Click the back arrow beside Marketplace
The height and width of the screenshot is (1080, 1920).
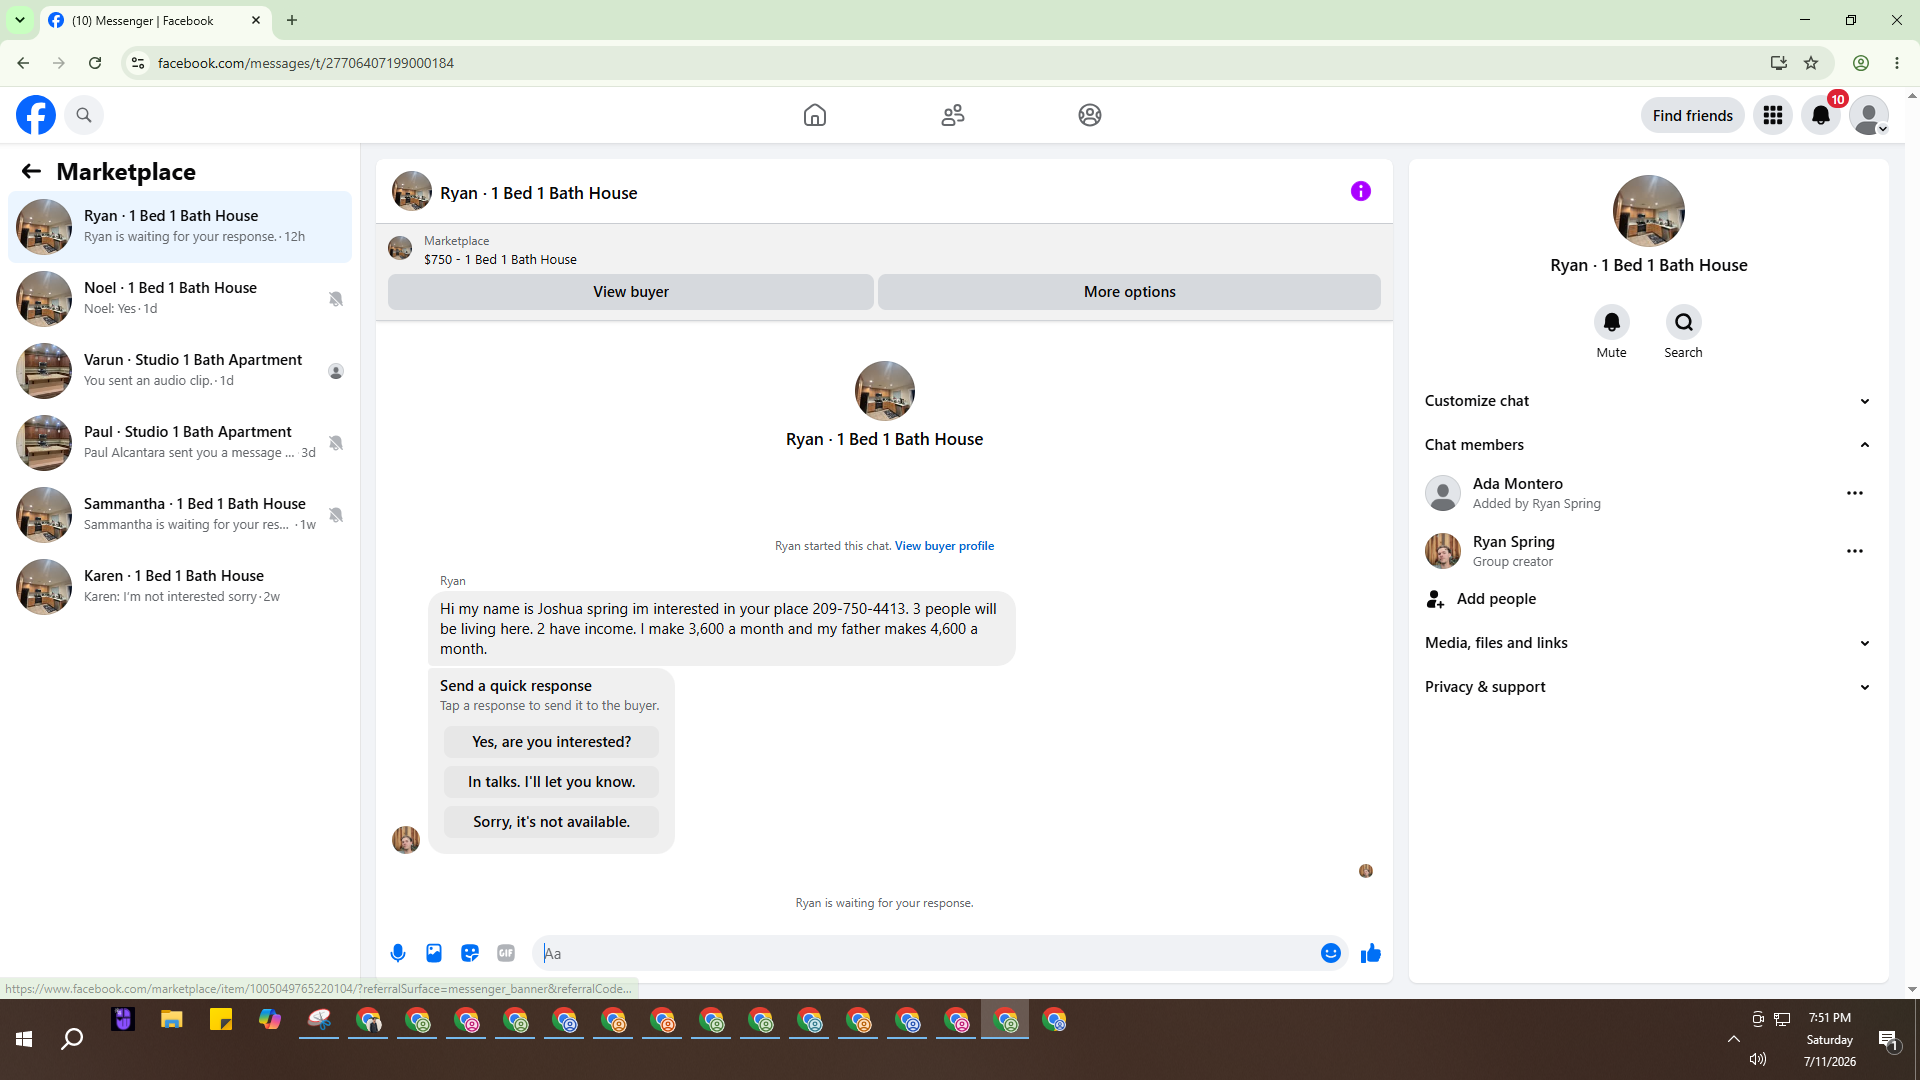[x=31, y=171]
